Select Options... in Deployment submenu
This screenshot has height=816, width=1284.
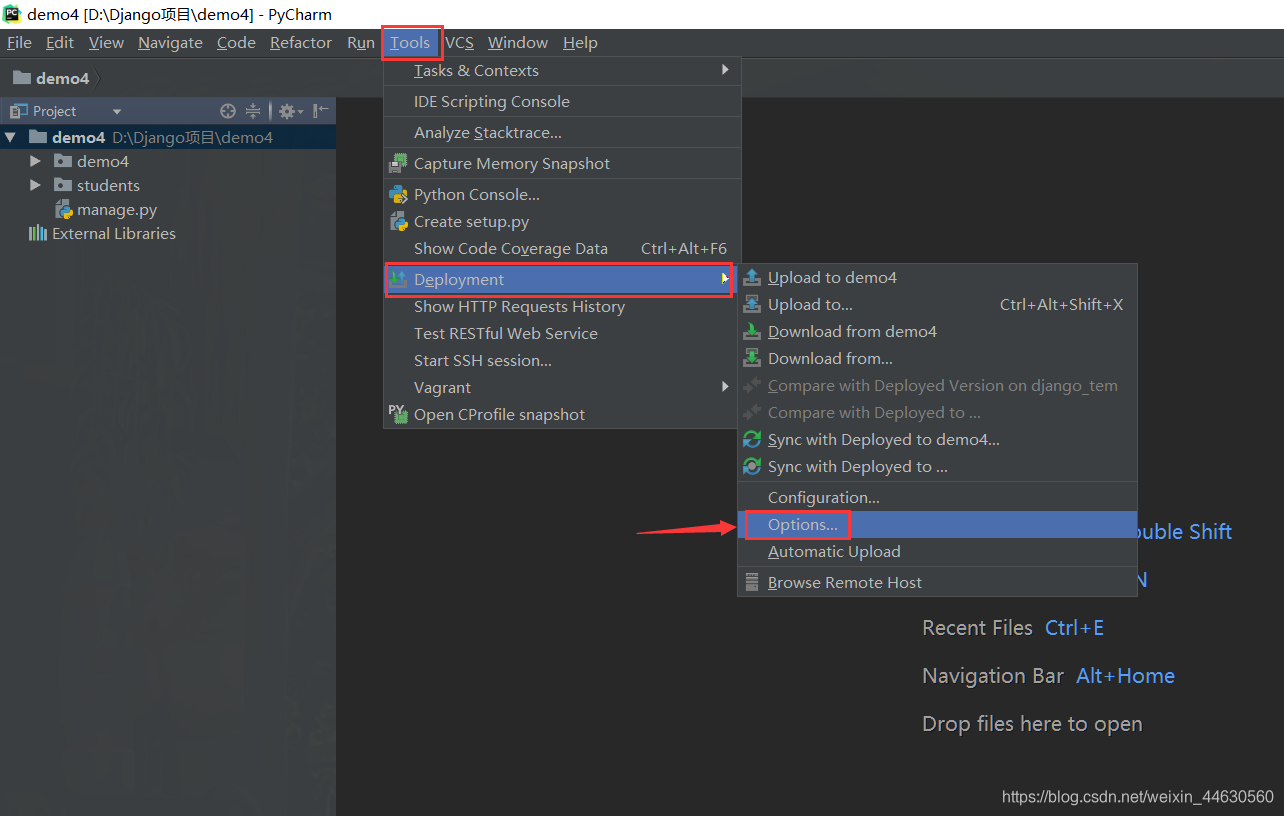pyautogui.click(x=937, y=524)
